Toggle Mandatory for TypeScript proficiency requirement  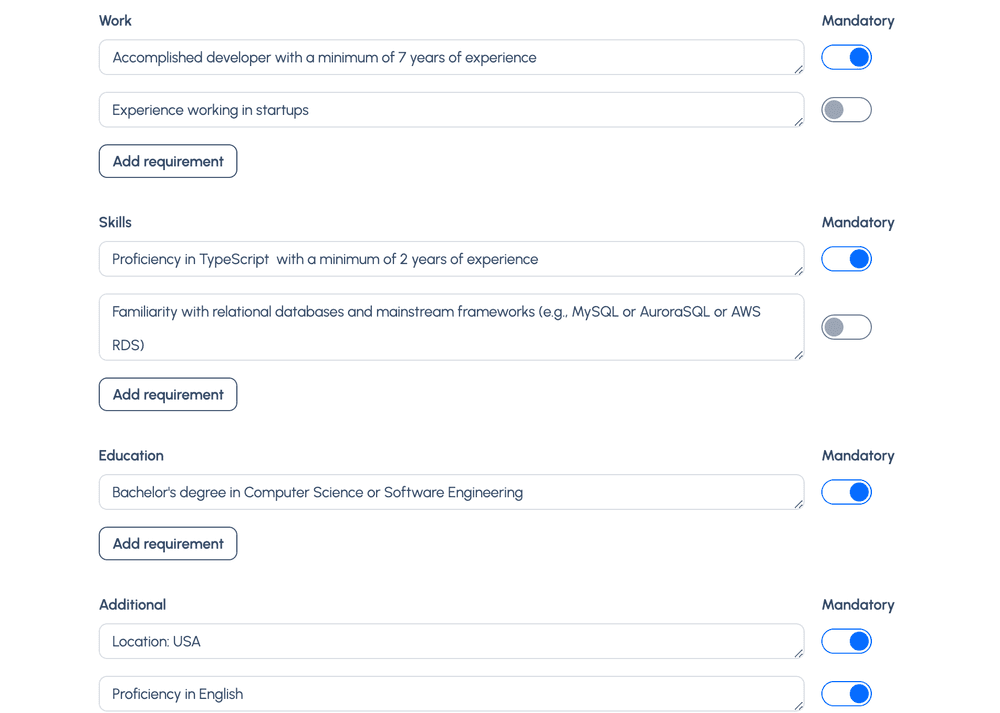(846, 259)
